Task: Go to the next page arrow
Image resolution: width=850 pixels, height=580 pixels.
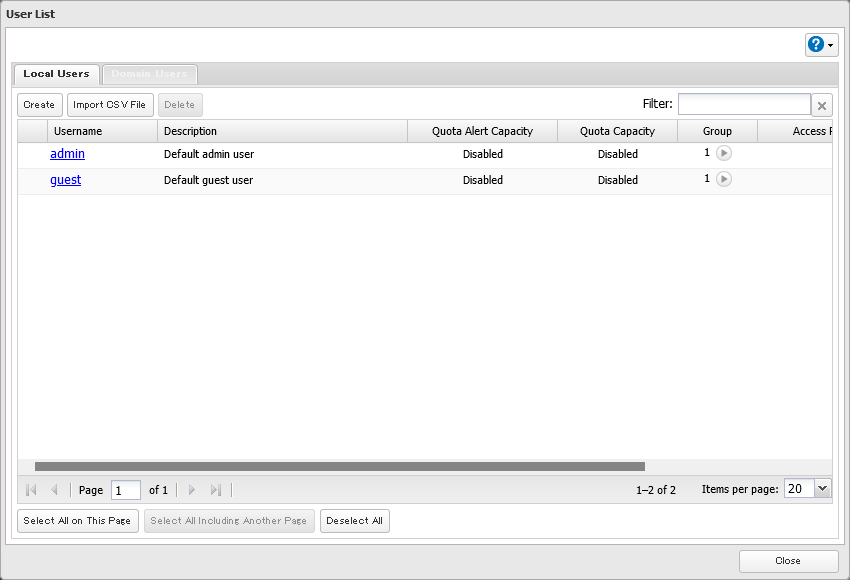Action: (192, 490)
